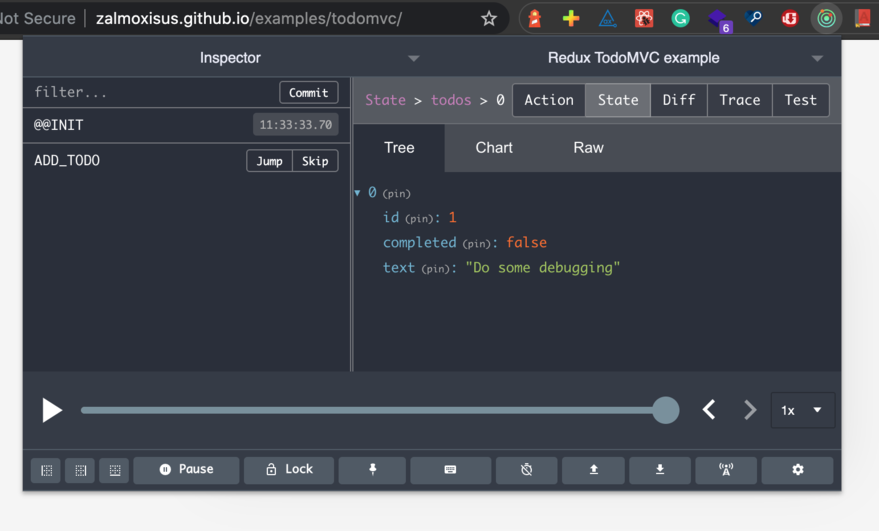Open the Remote antenna button
Image resolution: width=879 pixels, height=531 pixels.
tap(726, 470)
